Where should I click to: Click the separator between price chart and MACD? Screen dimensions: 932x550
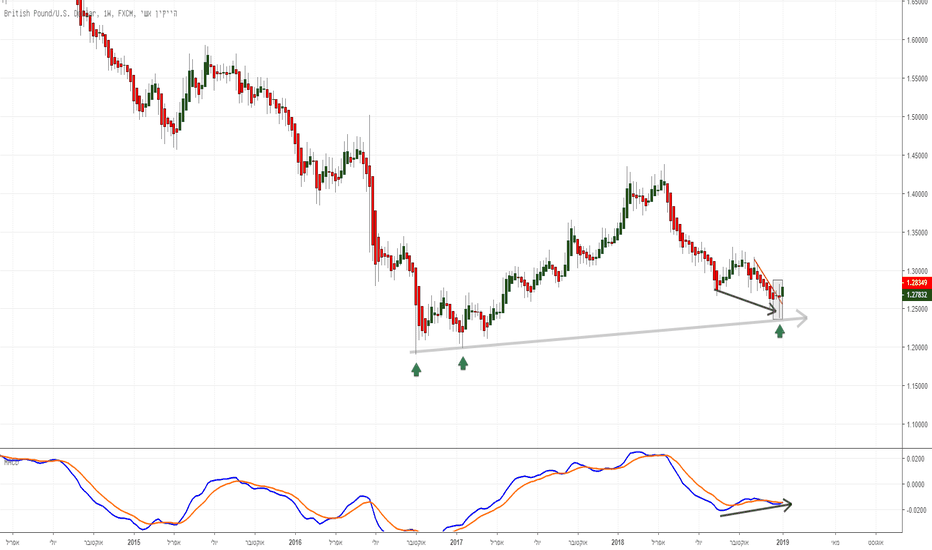click(451, 448)
